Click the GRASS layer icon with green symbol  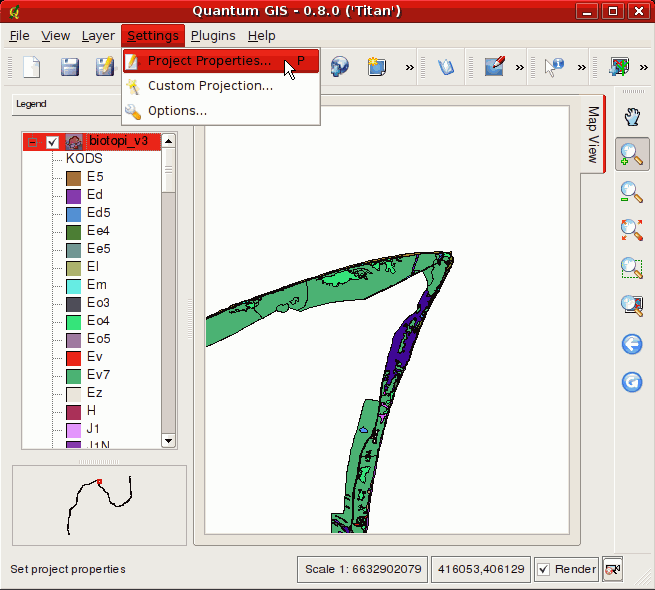(x=619, y=67)
